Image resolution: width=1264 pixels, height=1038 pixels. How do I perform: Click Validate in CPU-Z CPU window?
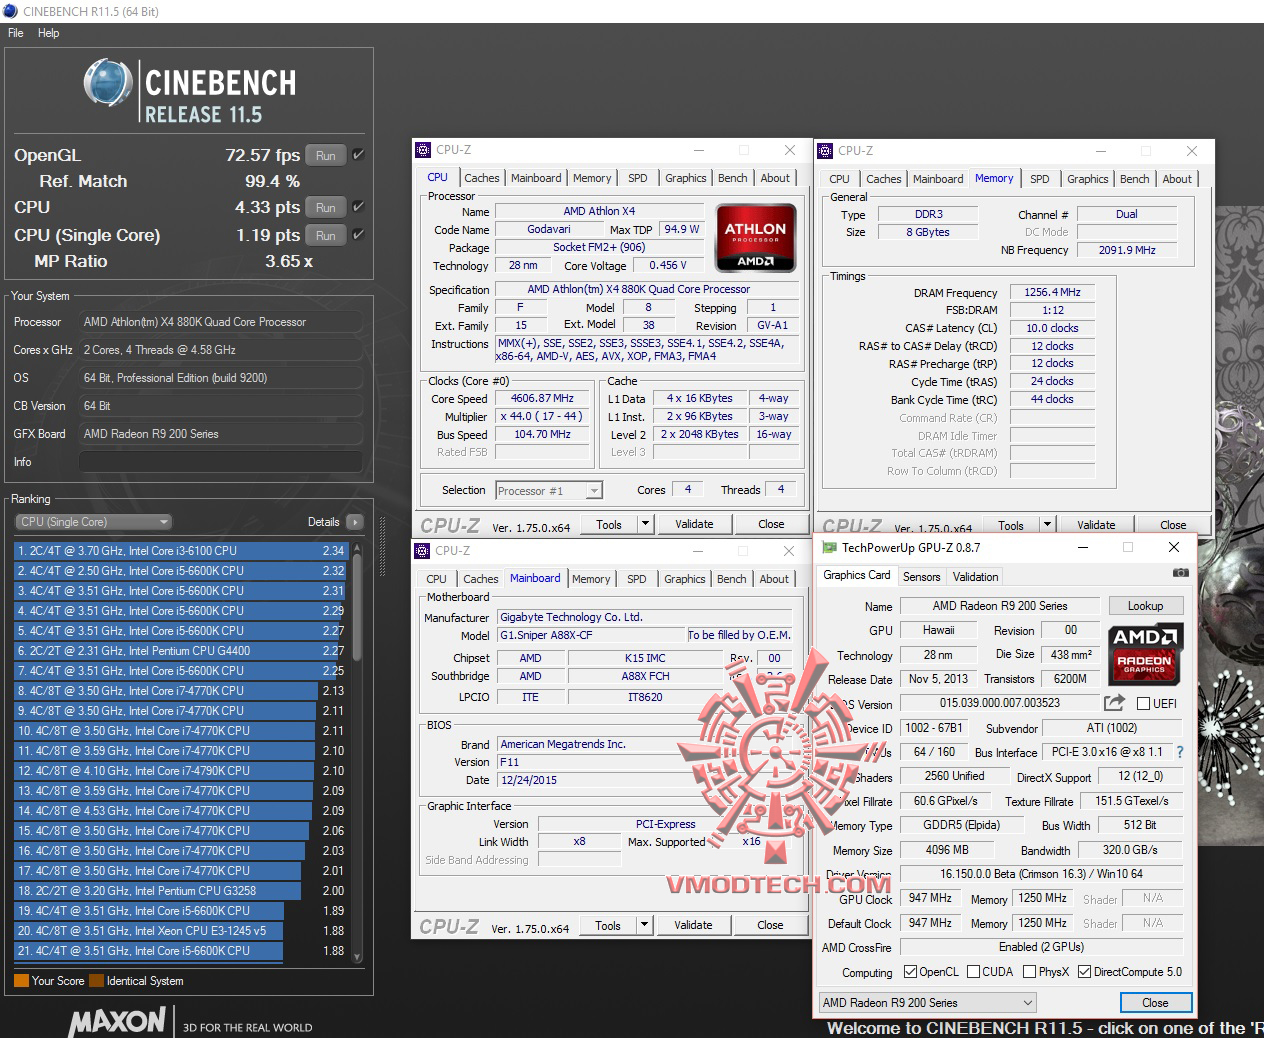coord(694,524)
